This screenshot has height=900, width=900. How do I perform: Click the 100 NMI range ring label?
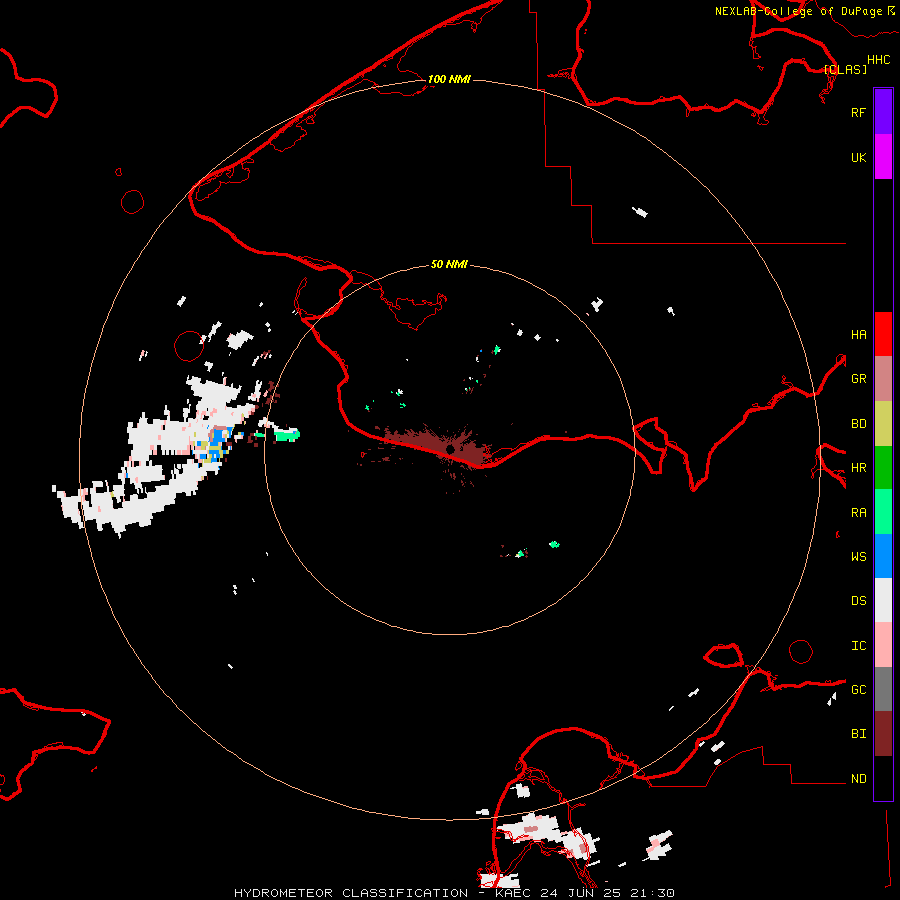click(x=449, y=79)
